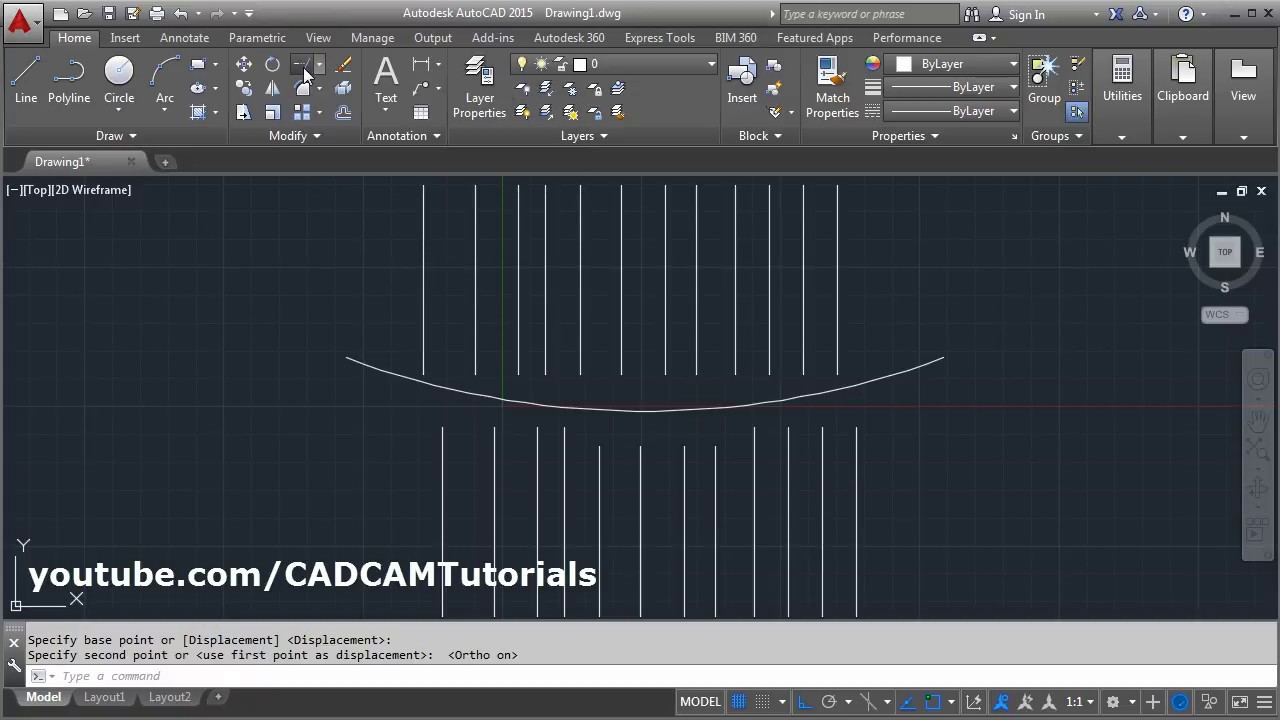
Task: Activate the Copy tool
Action: click(x=244, y=89)
